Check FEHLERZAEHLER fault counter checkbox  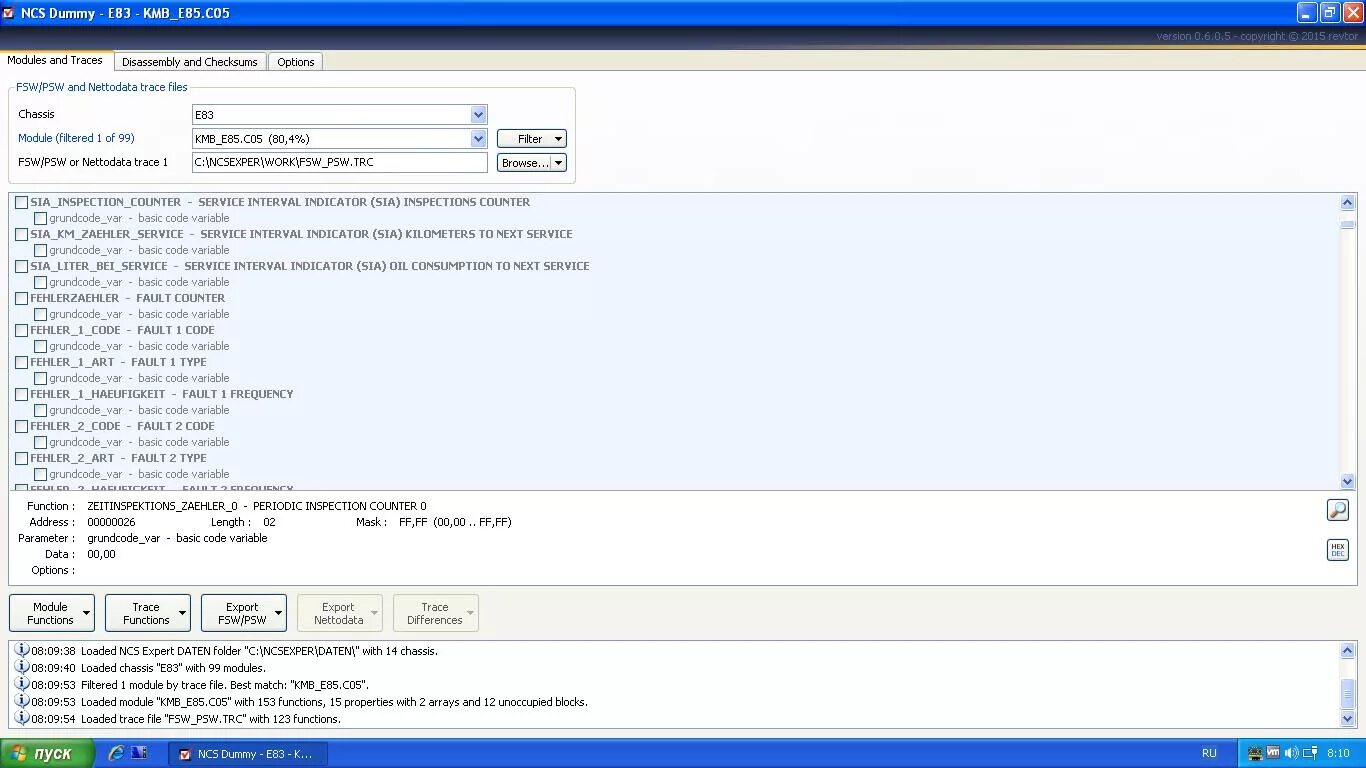21,298
